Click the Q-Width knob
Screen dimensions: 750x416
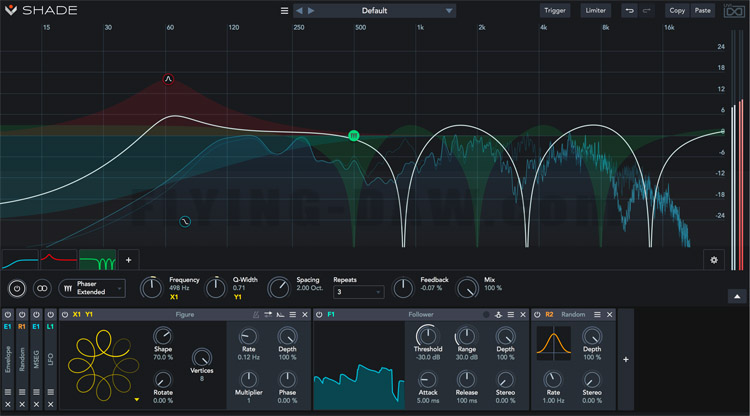pos(216,287)
